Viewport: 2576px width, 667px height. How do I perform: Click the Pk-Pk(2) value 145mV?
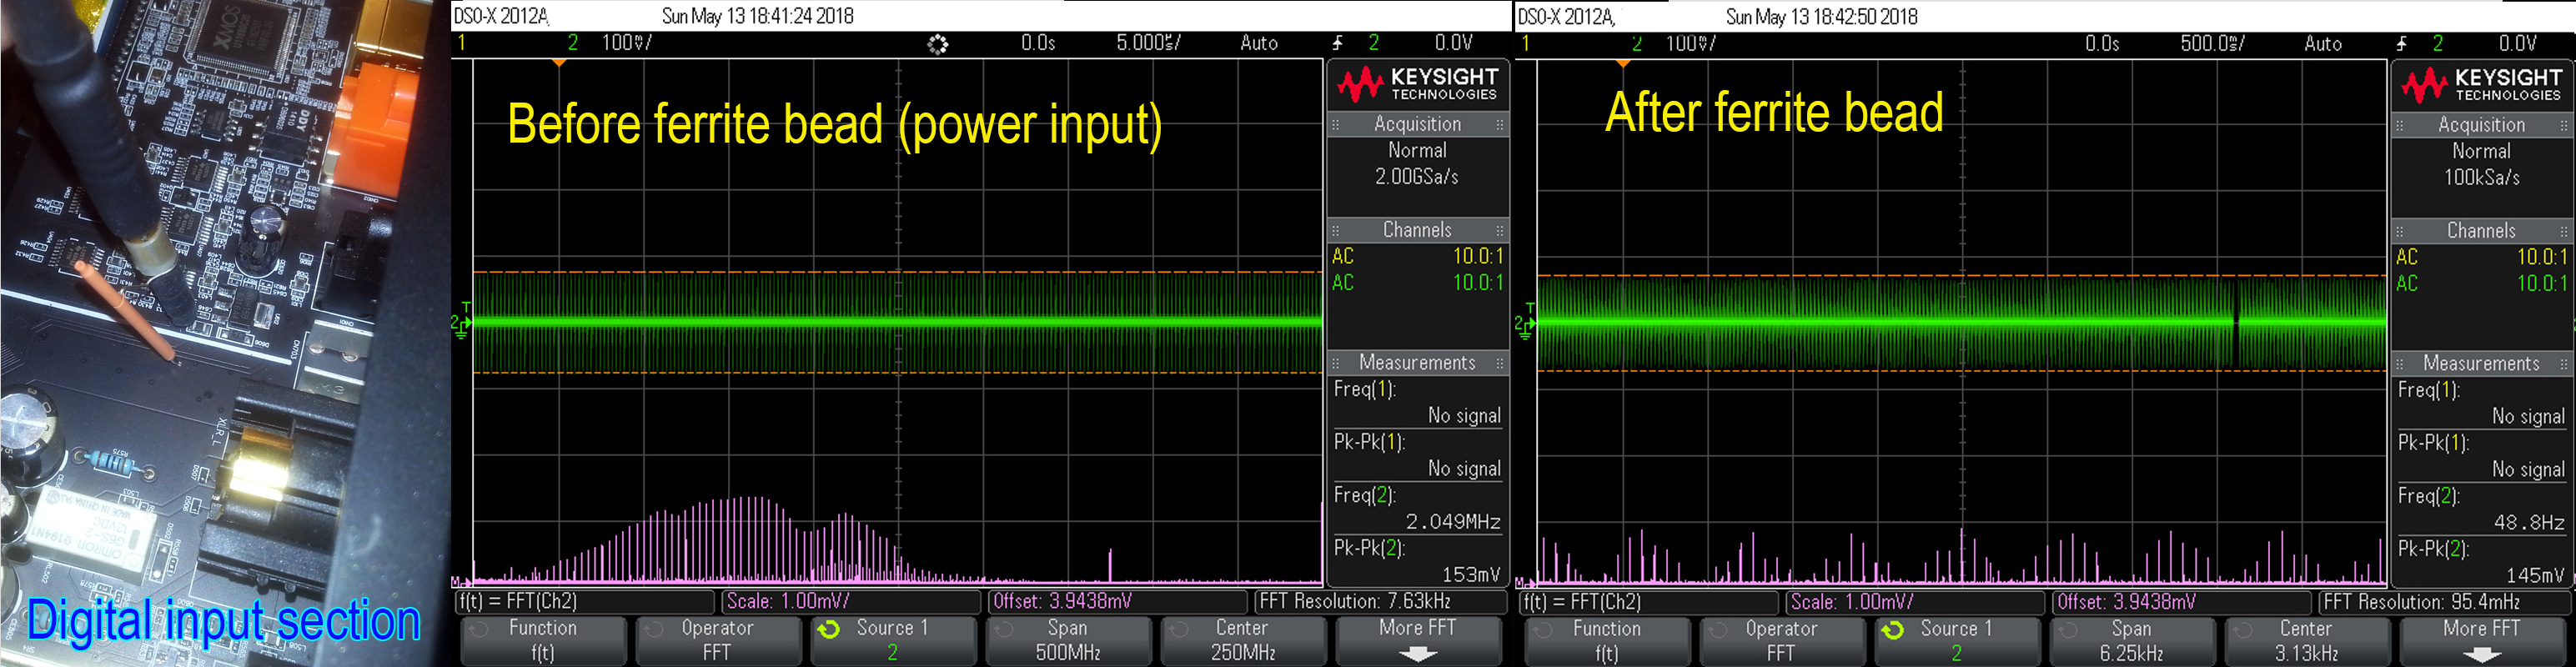tap(2535, 576)
